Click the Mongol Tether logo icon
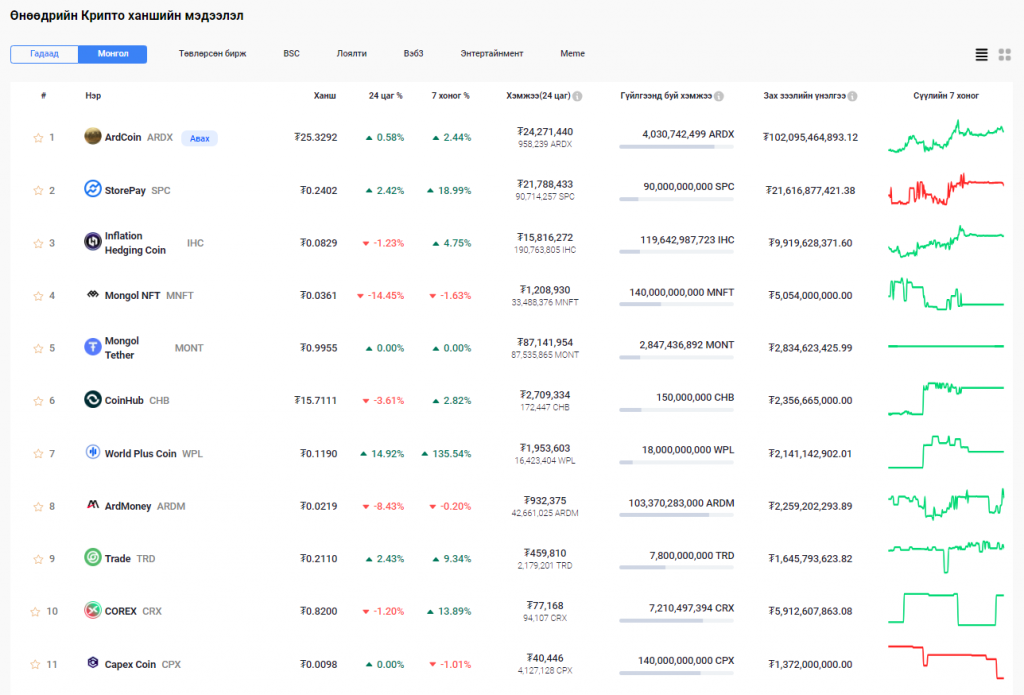The height and width of the screenshot is (695, 1024). pos(93,347)
